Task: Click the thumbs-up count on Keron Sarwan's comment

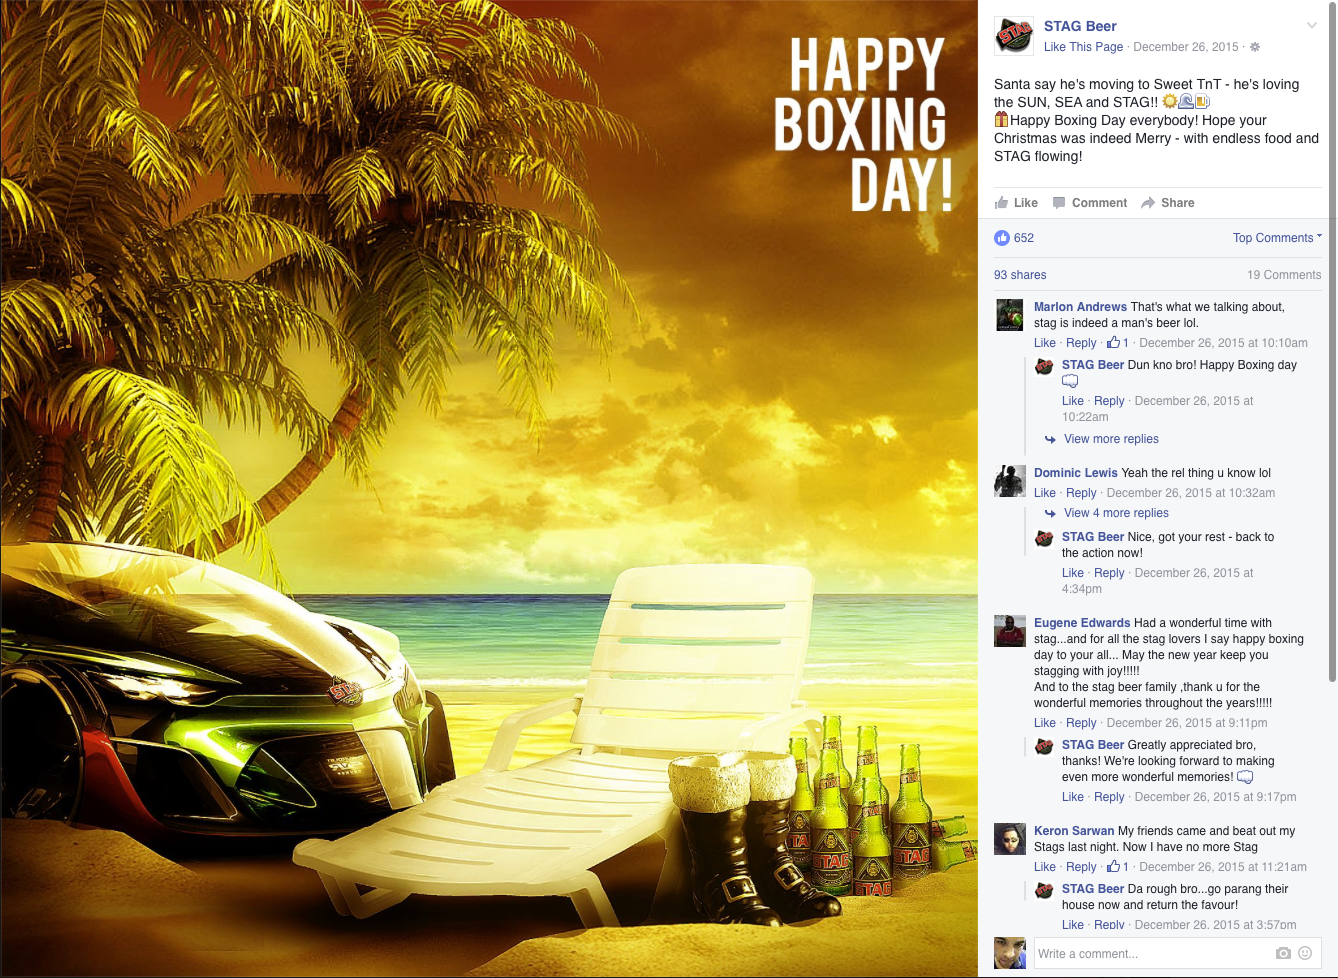Action: [1118, 867]
